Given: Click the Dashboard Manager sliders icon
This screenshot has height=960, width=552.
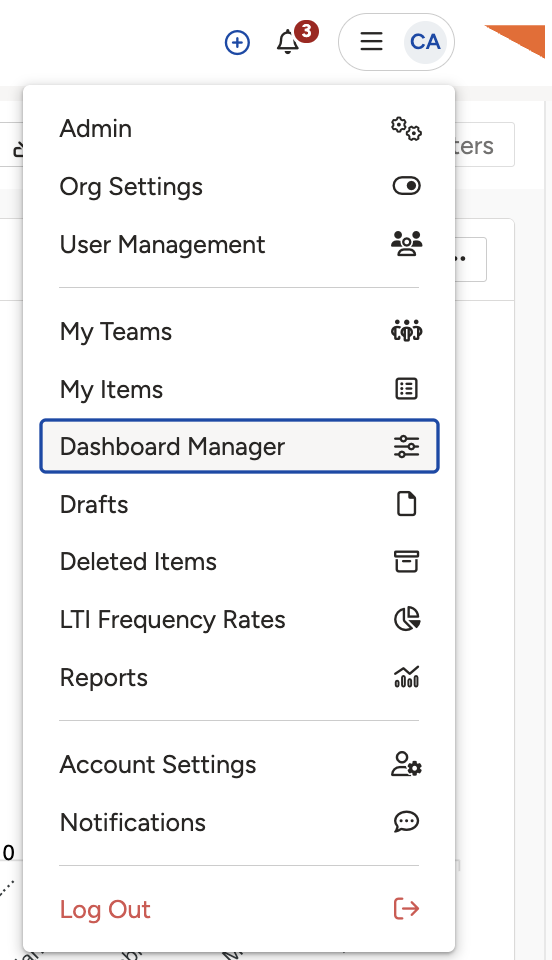Looking at the screenshot, I should [406, 446].
